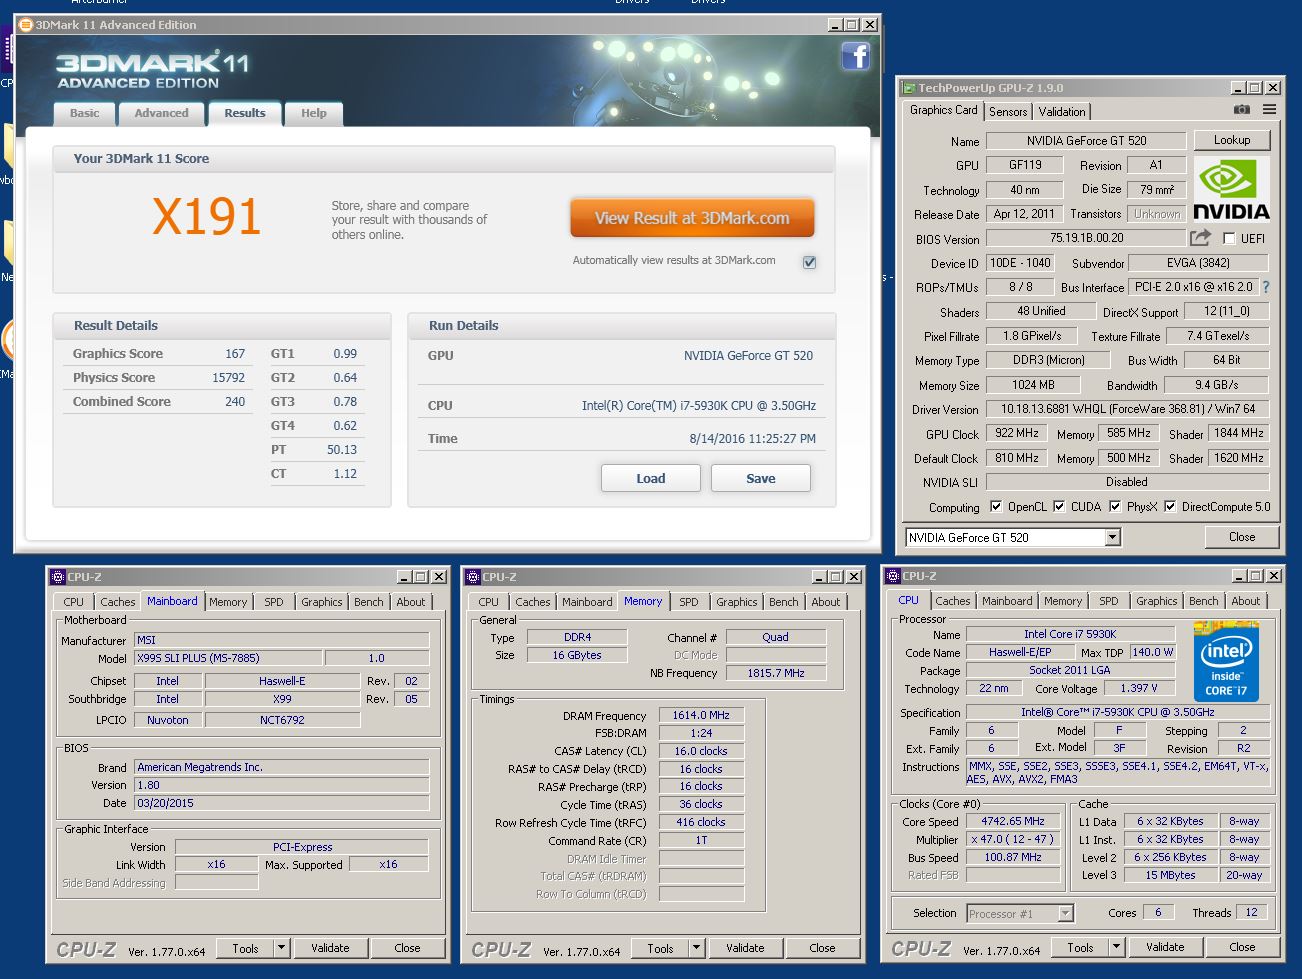Click the GPU name field in GPU-Z
This screenshot has width=1302, height=979.
[x=1086, y=141]
